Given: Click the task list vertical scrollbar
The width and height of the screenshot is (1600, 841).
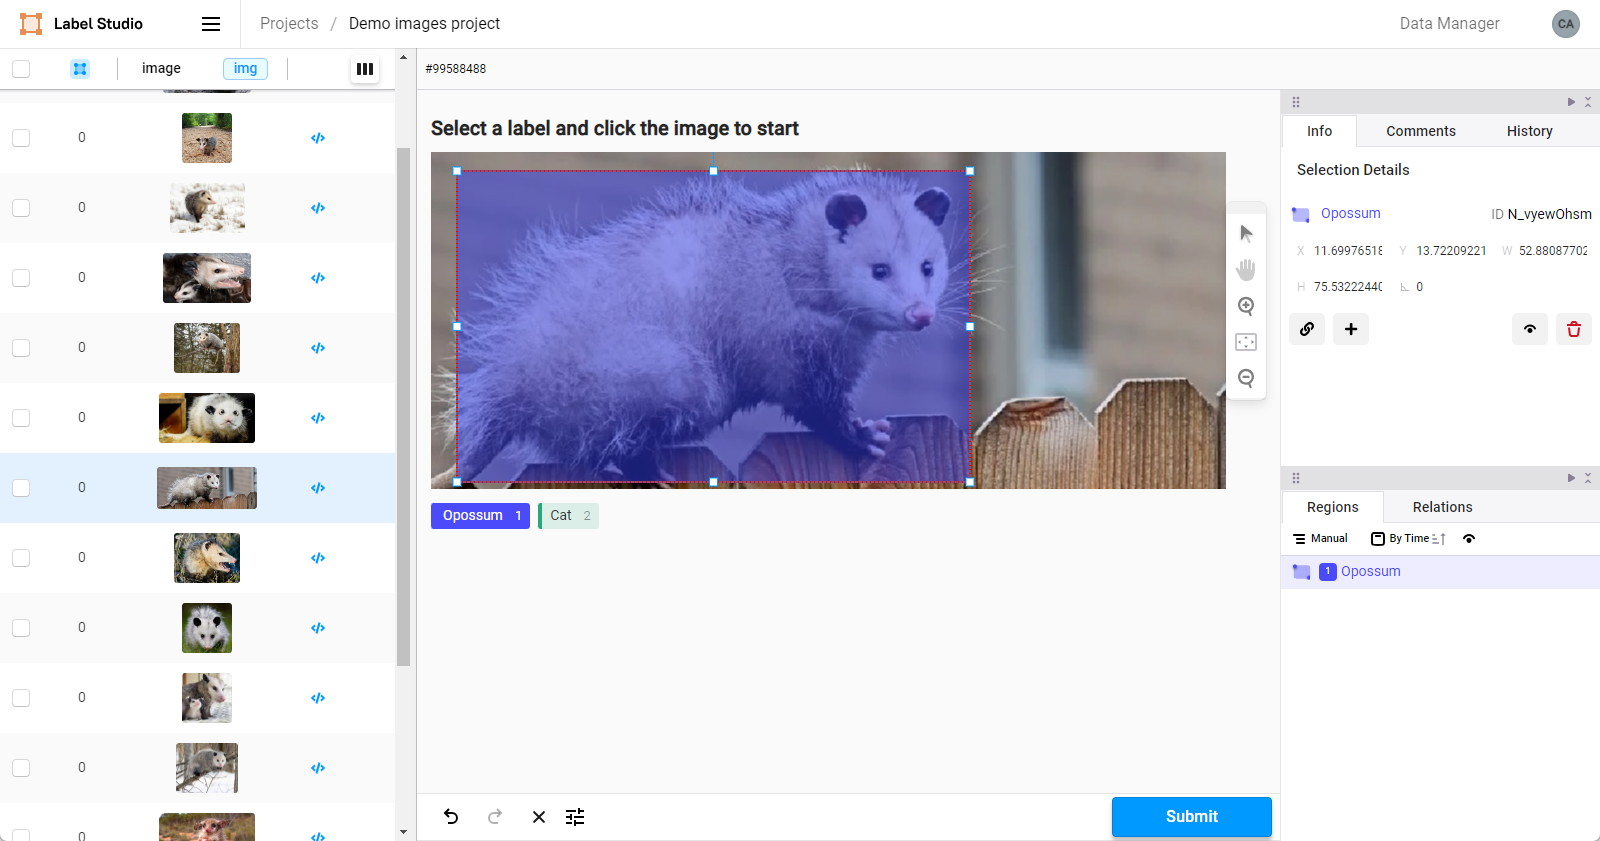Looking at the screenshot, I should pos(404,407).
